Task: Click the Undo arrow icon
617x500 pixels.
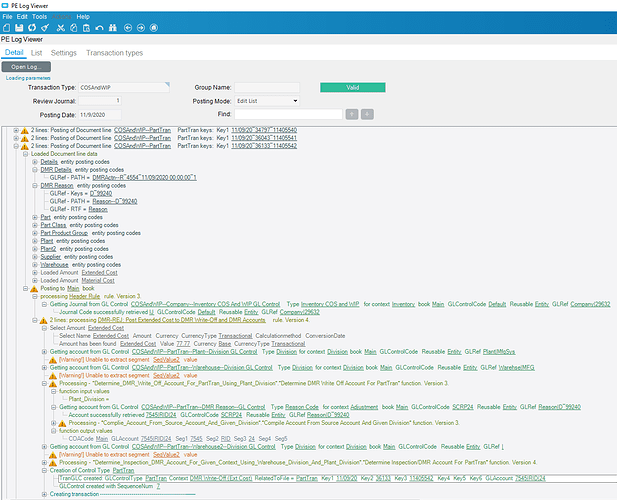Action: [x=100, y=28]
